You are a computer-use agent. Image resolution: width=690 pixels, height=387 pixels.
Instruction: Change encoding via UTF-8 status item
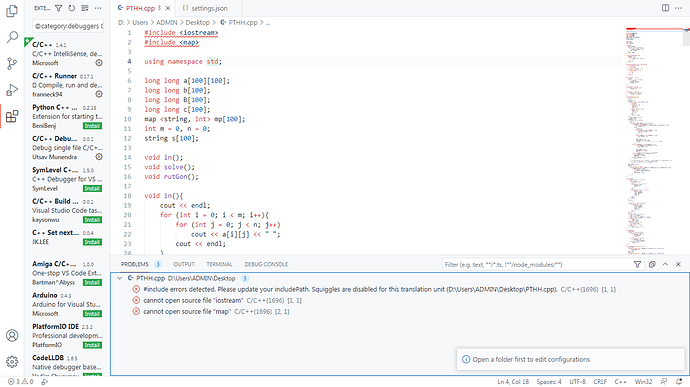577,382
